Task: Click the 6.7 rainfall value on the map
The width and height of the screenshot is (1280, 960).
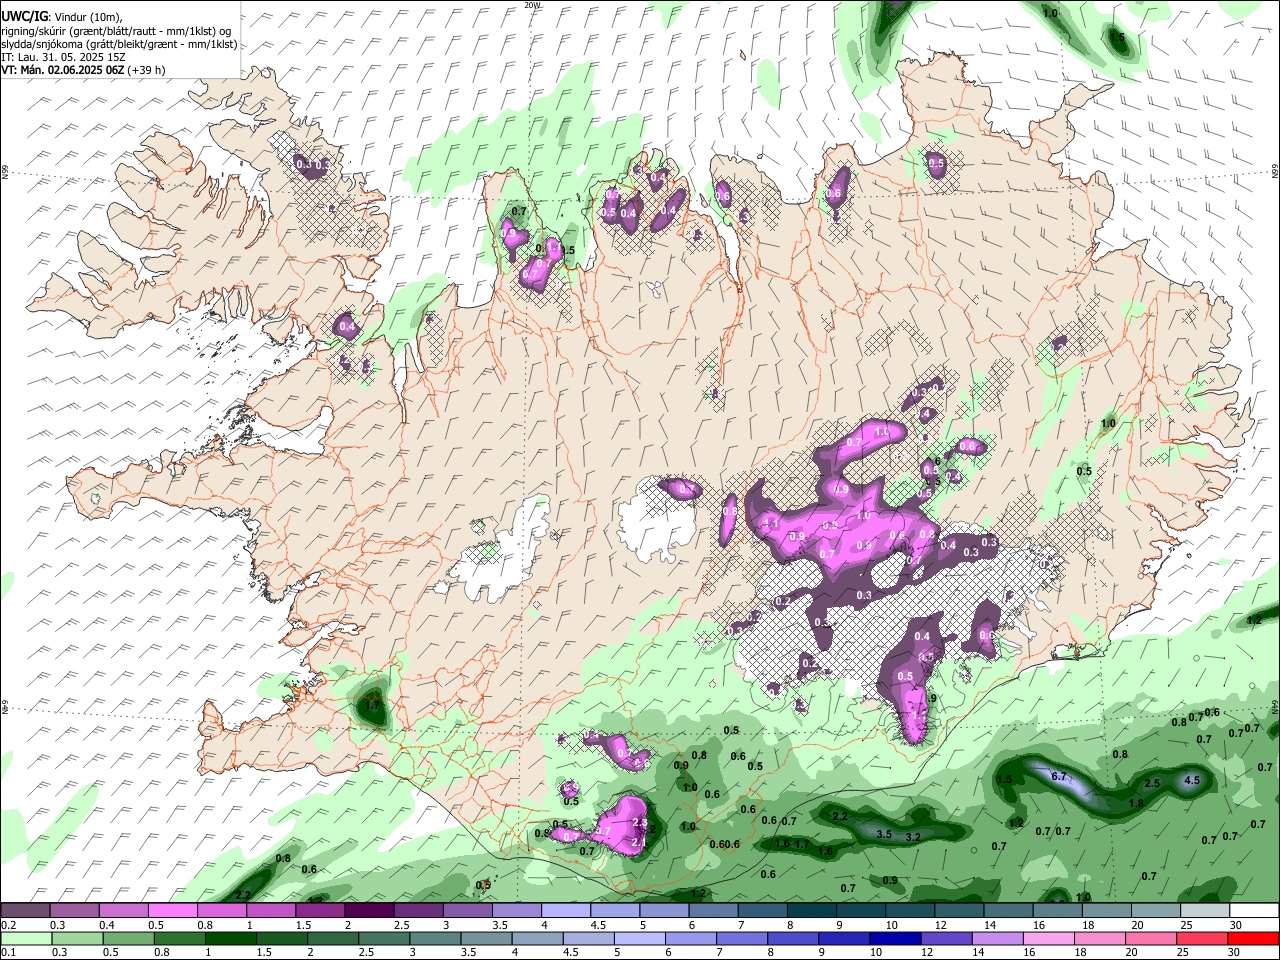Action: click(1061, 776)
